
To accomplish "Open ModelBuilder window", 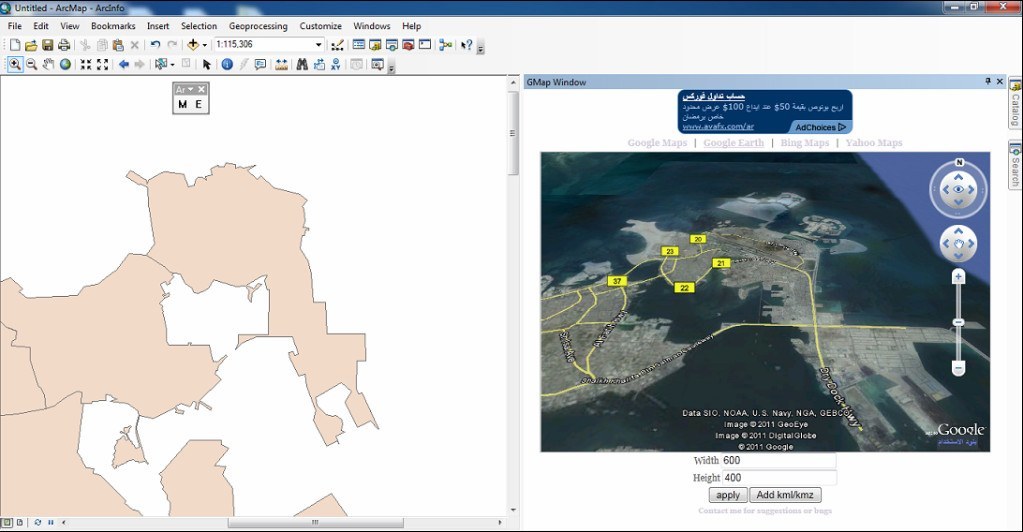I will coord(446,45).
